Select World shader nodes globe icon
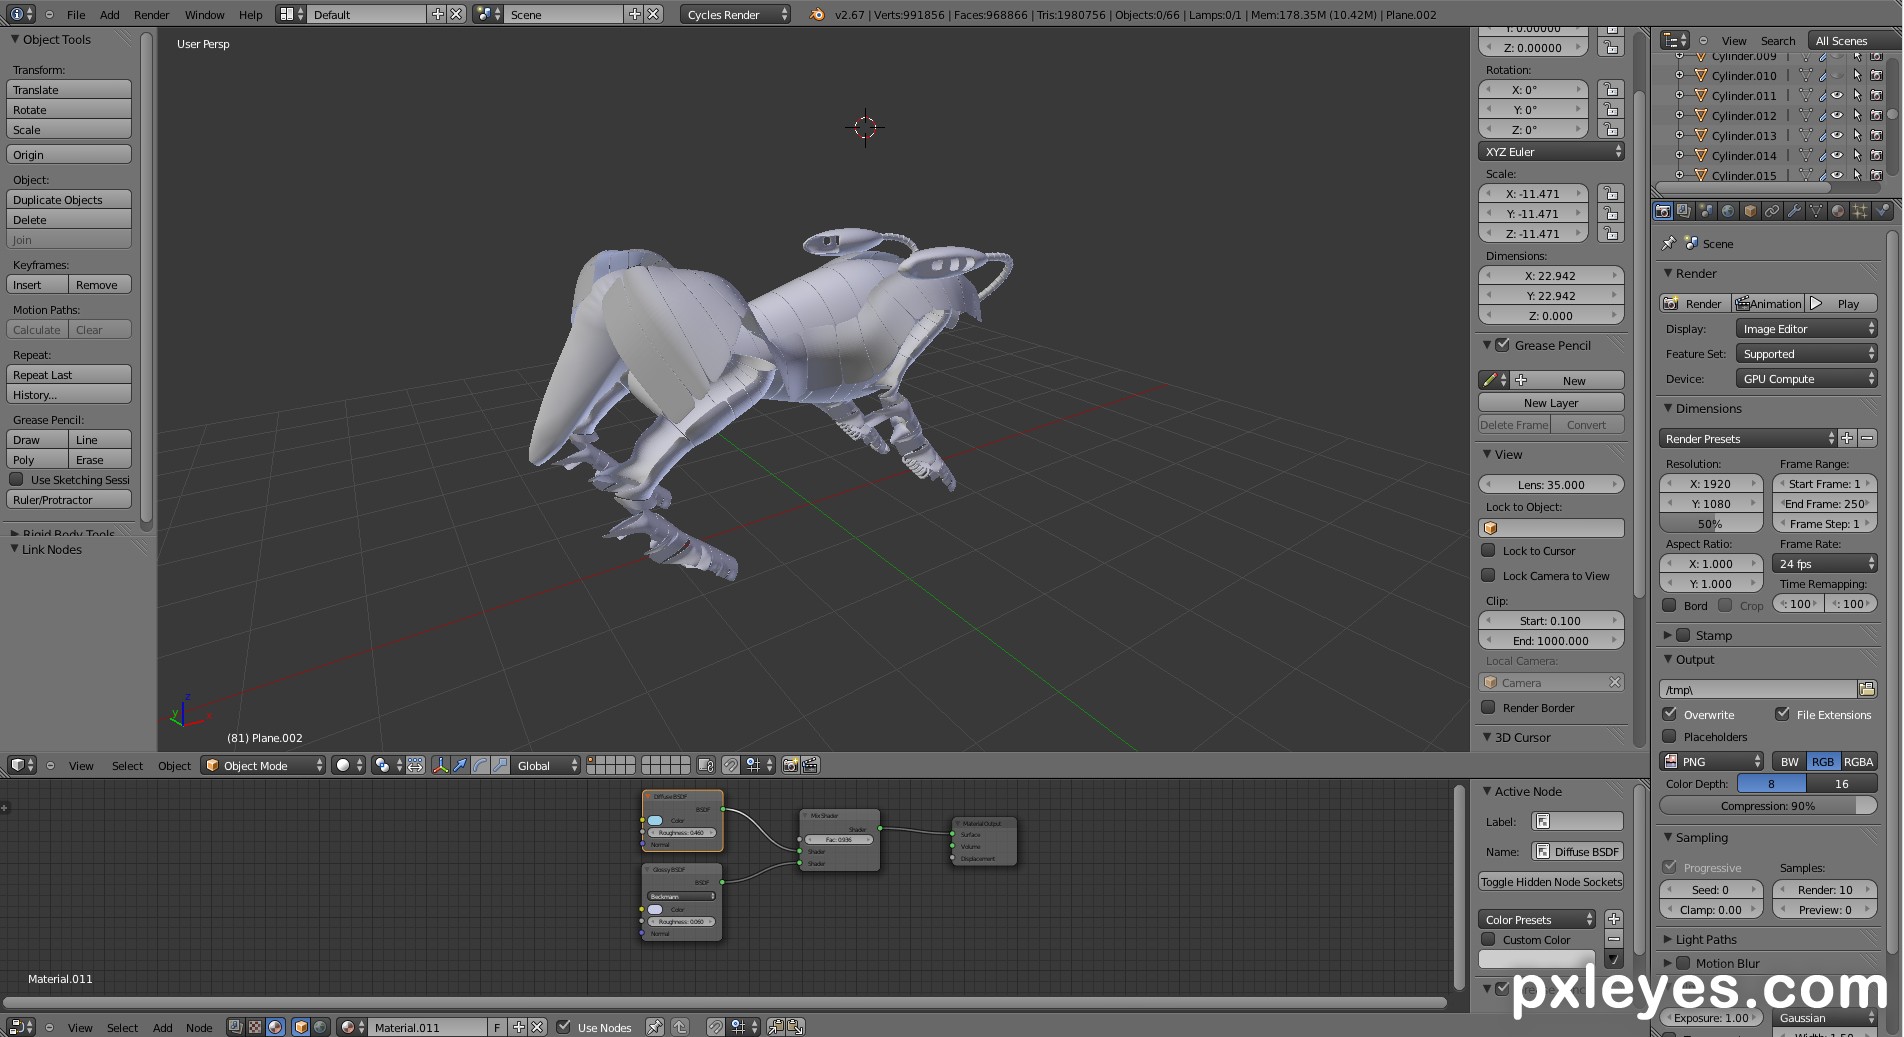Screen dimensions: 1904x1037 pyautogui.click(x=320, y=1027)
